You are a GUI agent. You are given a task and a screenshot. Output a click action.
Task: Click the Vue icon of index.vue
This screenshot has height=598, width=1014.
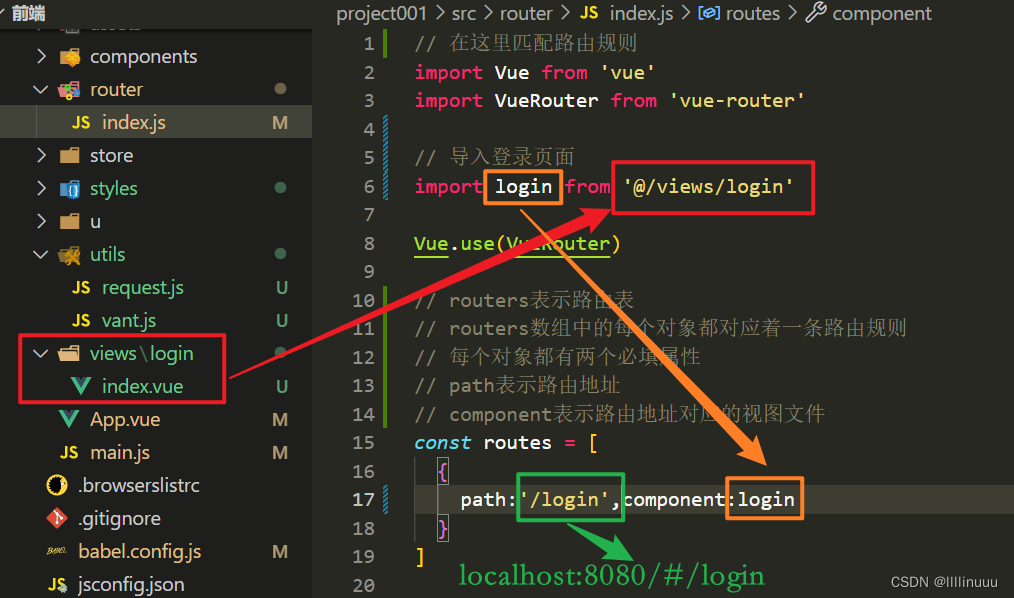[x=81, y=386]
